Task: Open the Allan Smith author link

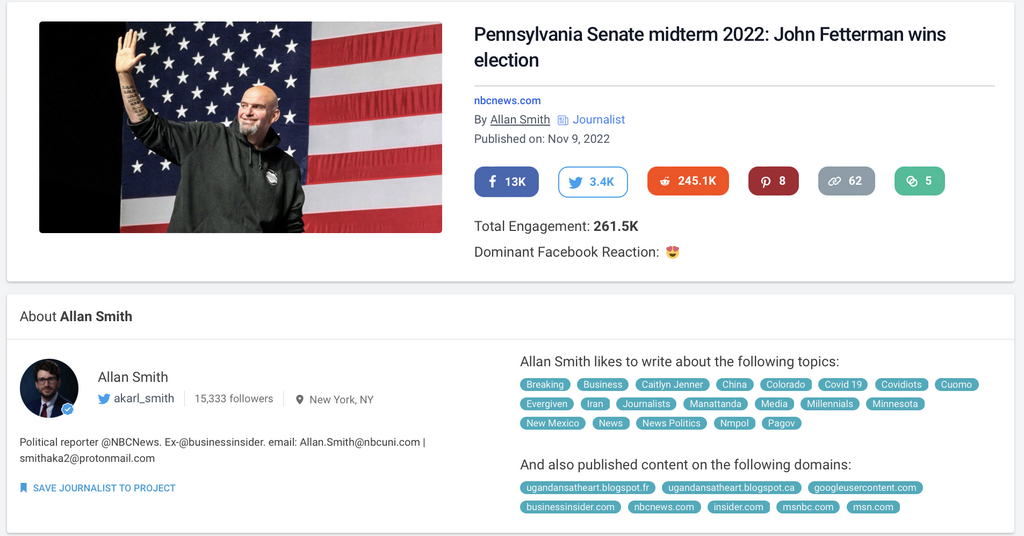Action: click(520, 120)
